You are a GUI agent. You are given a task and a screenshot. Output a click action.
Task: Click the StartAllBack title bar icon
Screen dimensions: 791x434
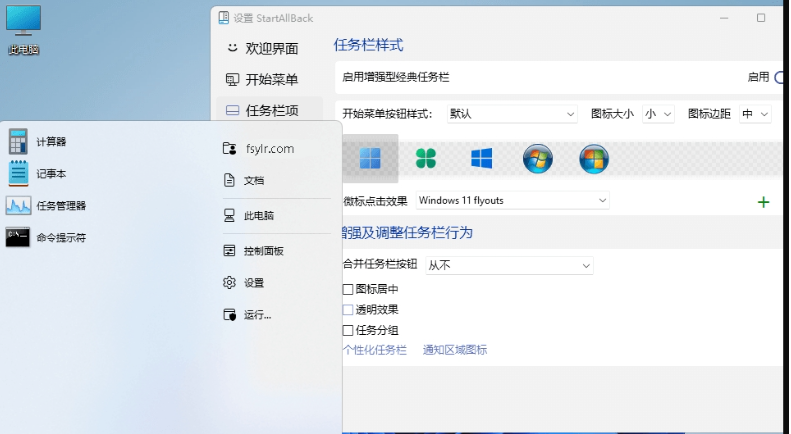[x=223, y=18]
